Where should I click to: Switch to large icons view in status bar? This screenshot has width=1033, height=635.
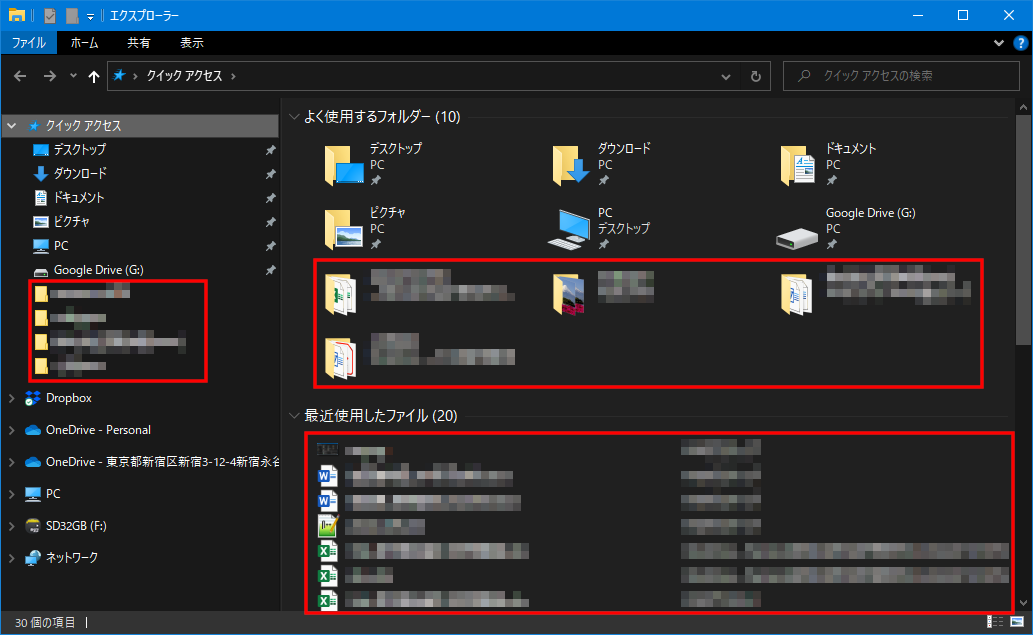(1015, 622)
